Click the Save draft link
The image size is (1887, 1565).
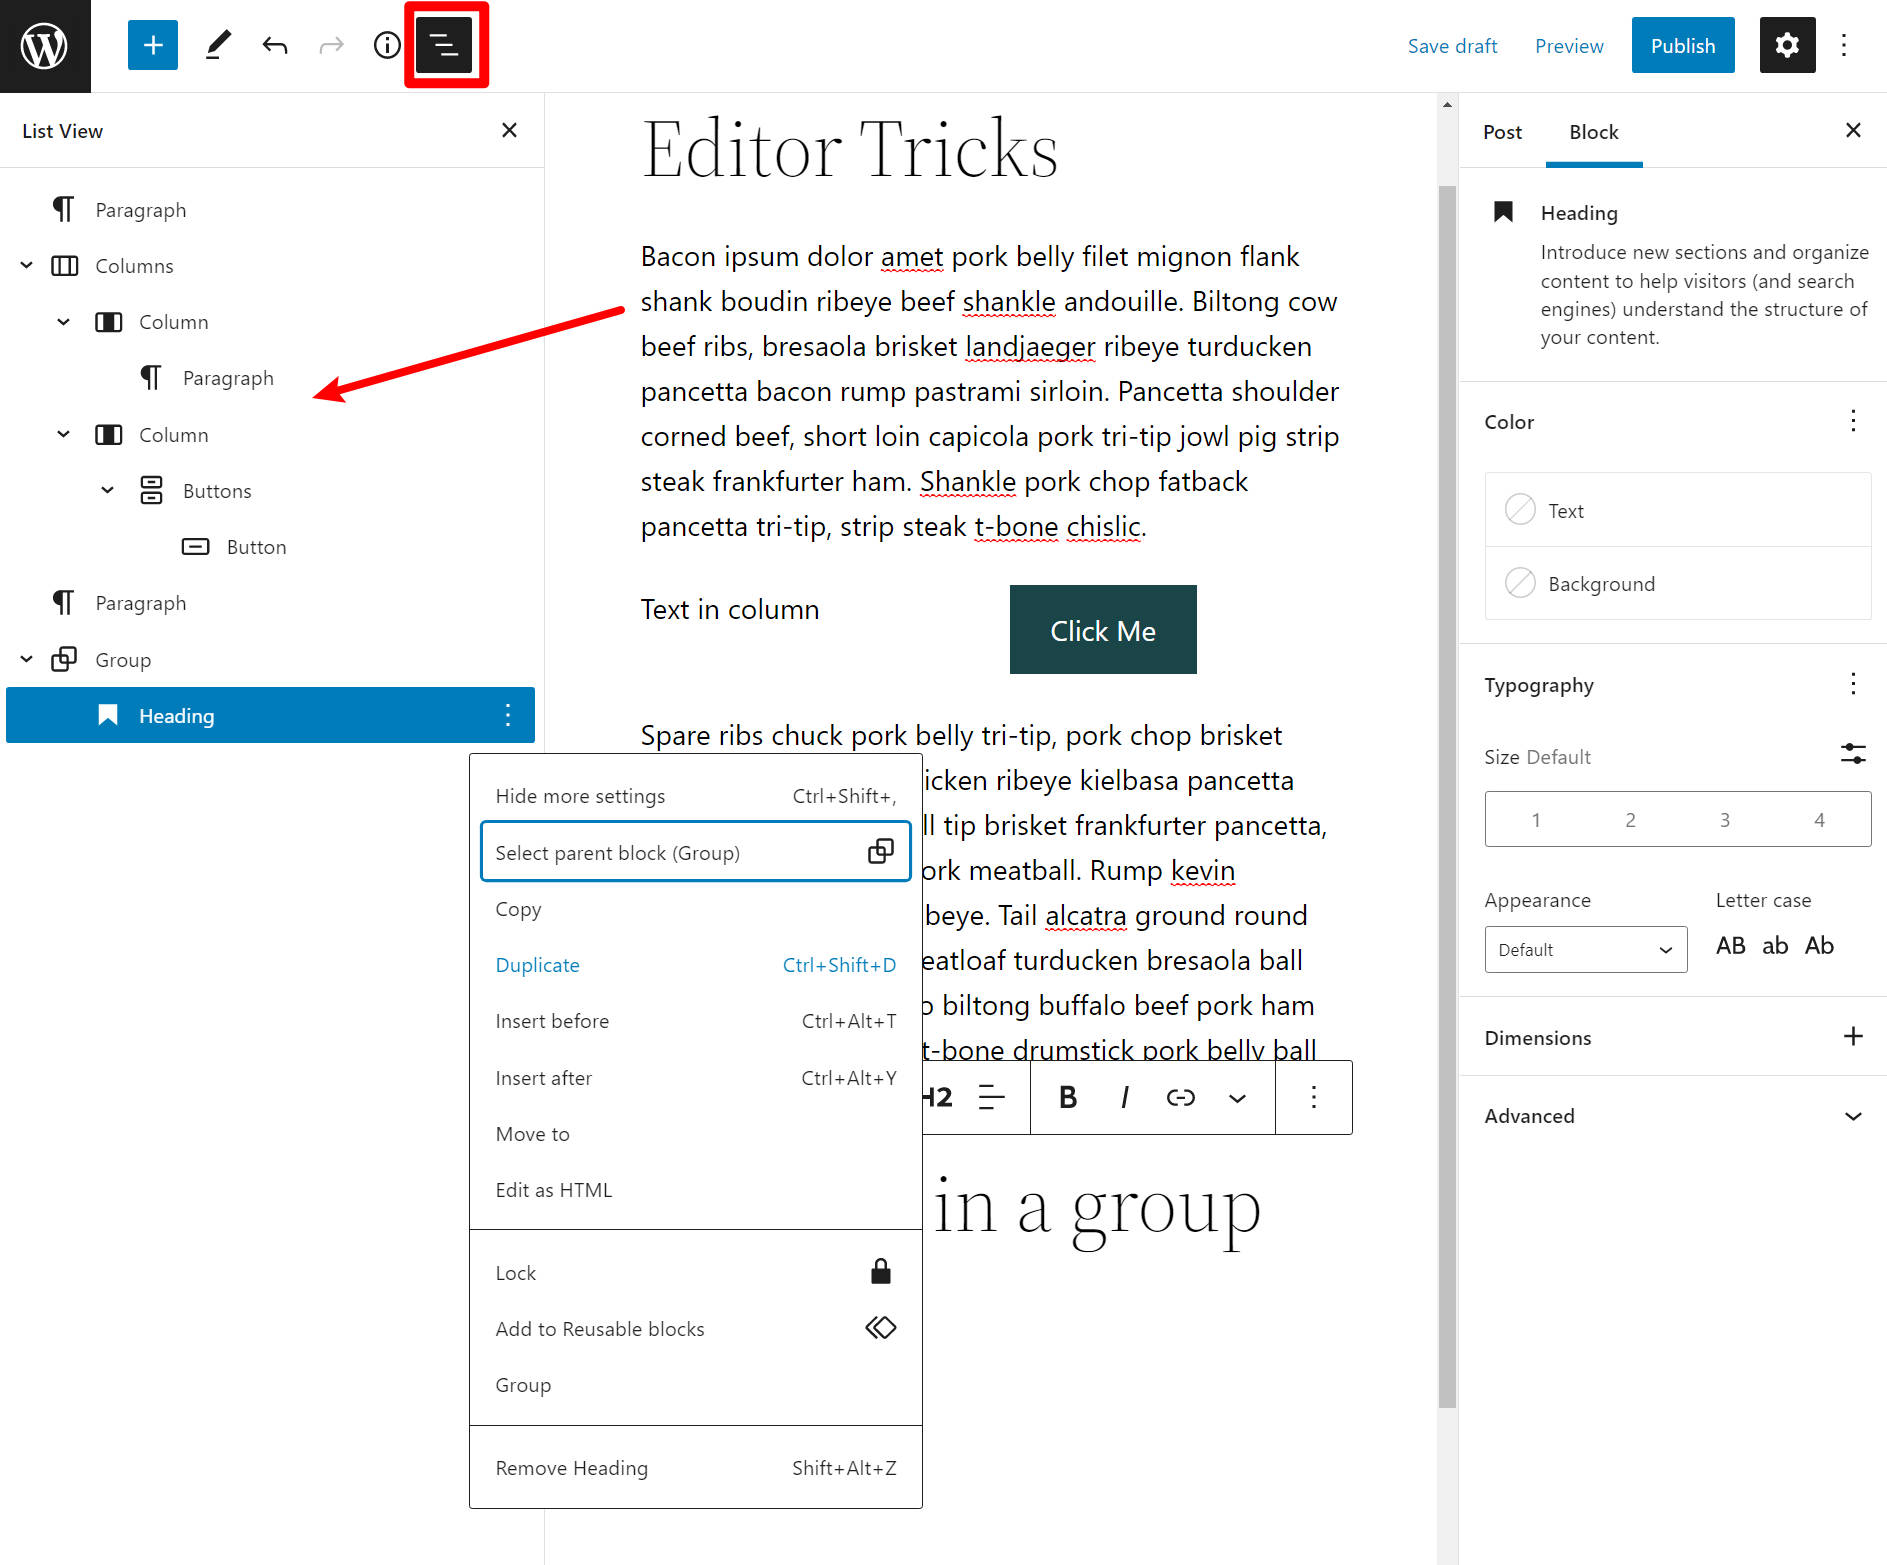point(1452,46)
